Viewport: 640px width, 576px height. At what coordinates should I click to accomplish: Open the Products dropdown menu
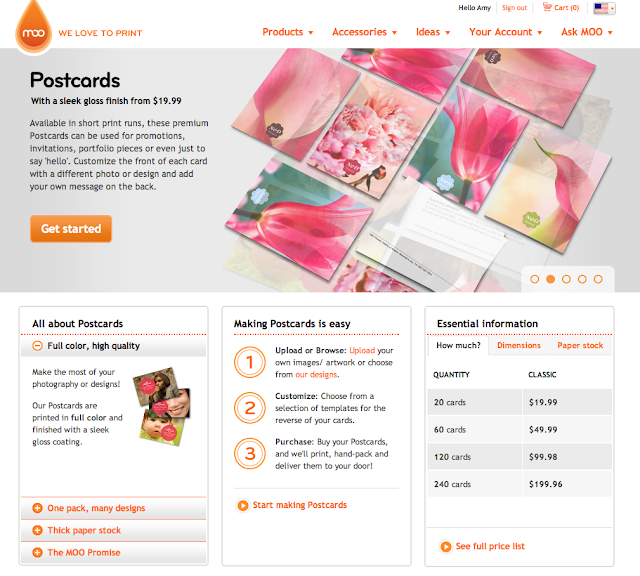click(287, 32)
